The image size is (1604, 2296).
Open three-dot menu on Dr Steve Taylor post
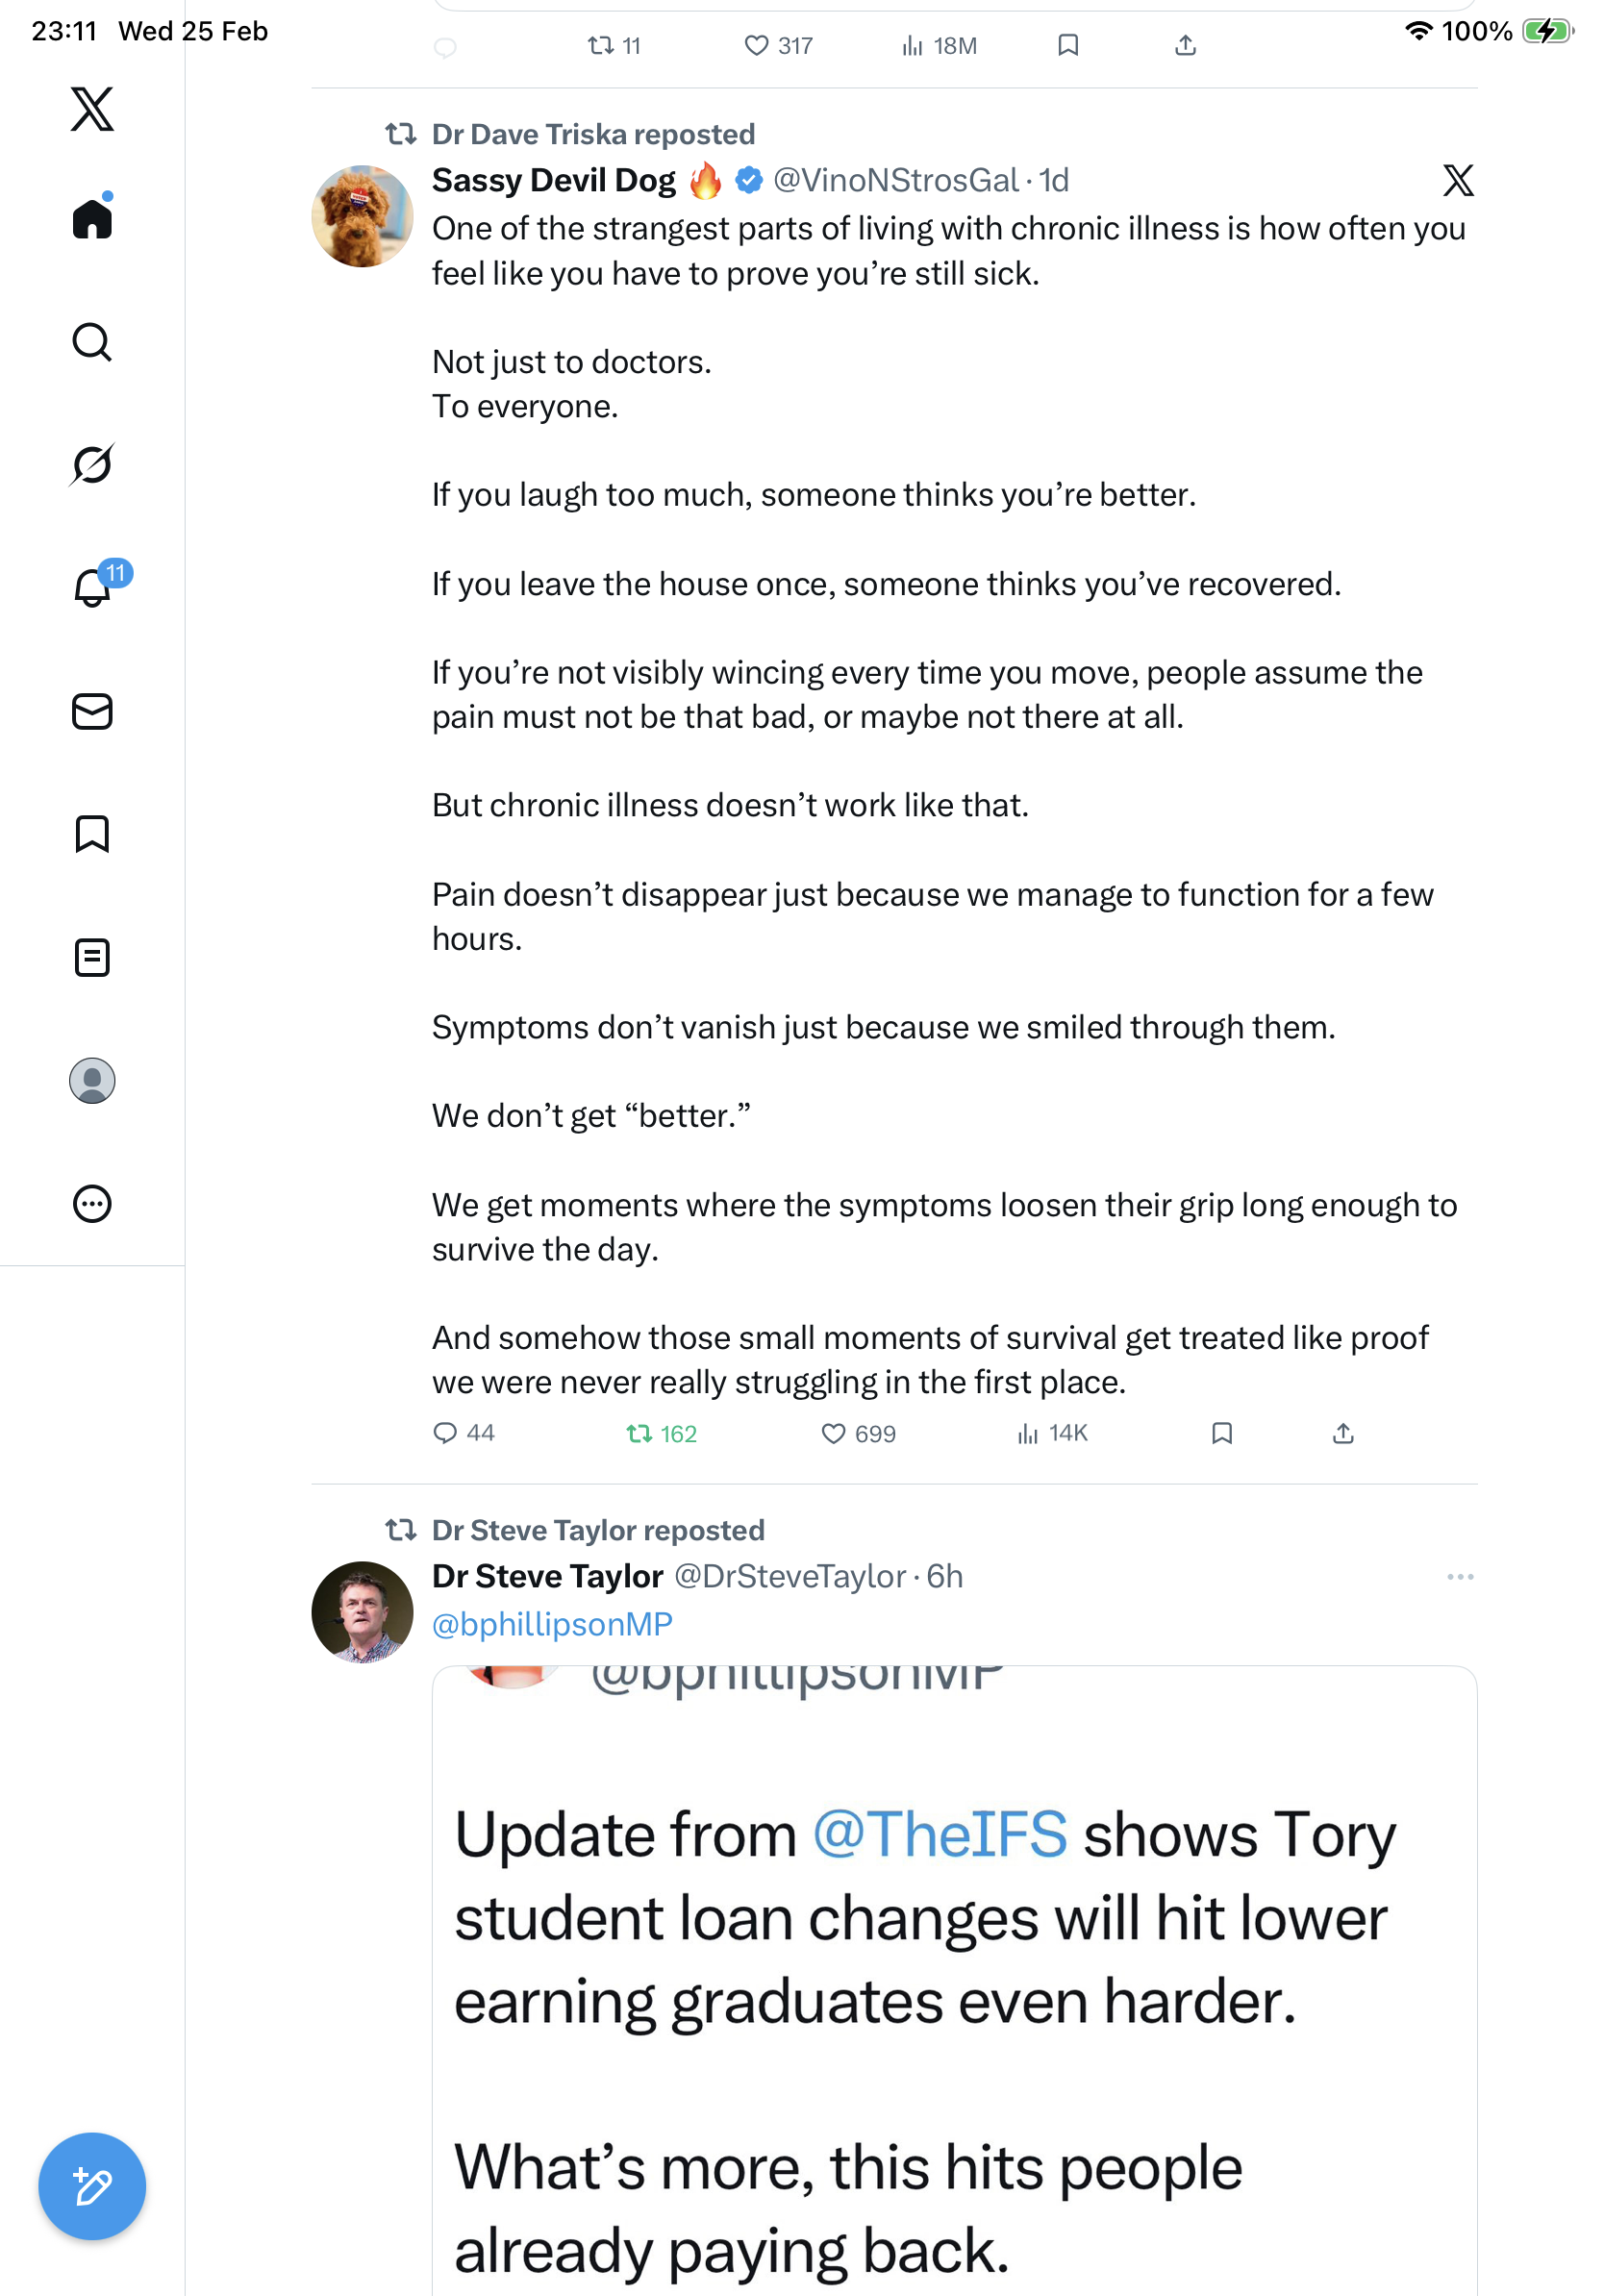(1459, 1577)
